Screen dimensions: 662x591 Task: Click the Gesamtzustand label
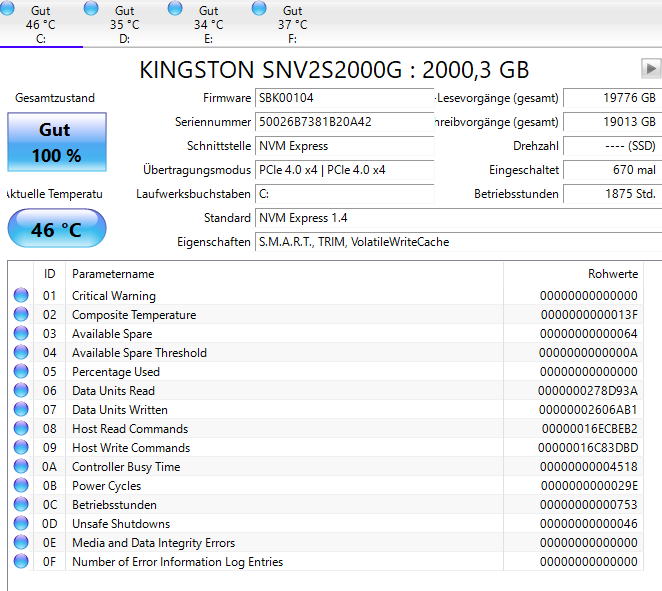pyautogui.click(x=55, y=98)
